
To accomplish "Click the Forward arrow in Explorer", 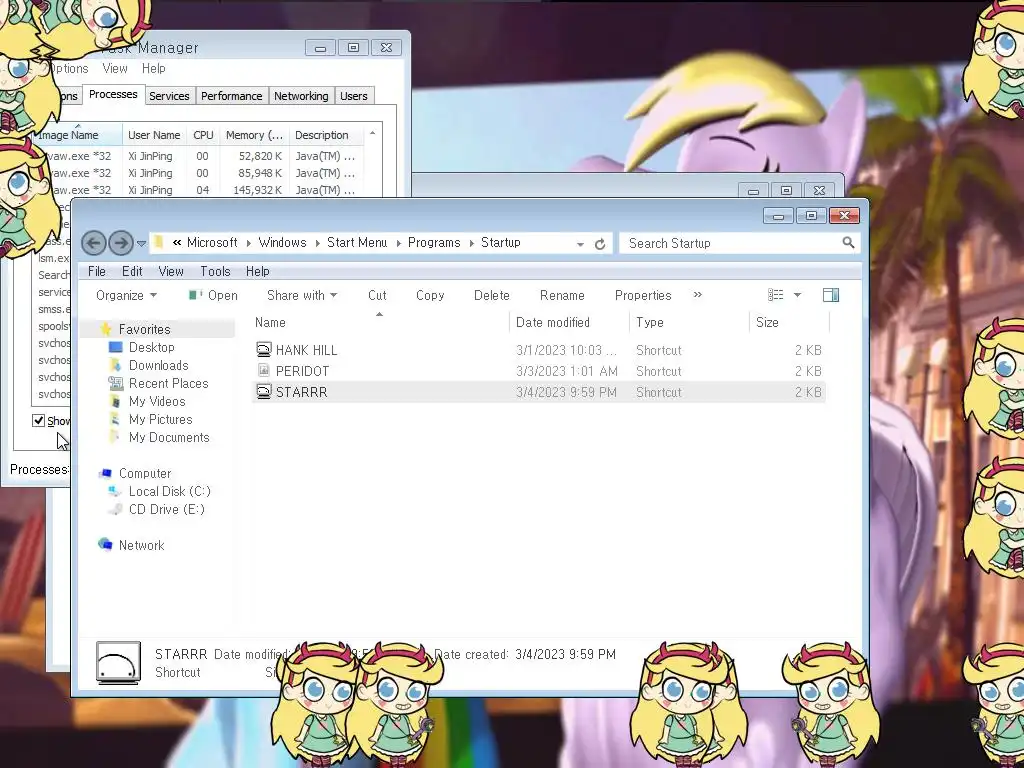I will [x=121, y=243].
